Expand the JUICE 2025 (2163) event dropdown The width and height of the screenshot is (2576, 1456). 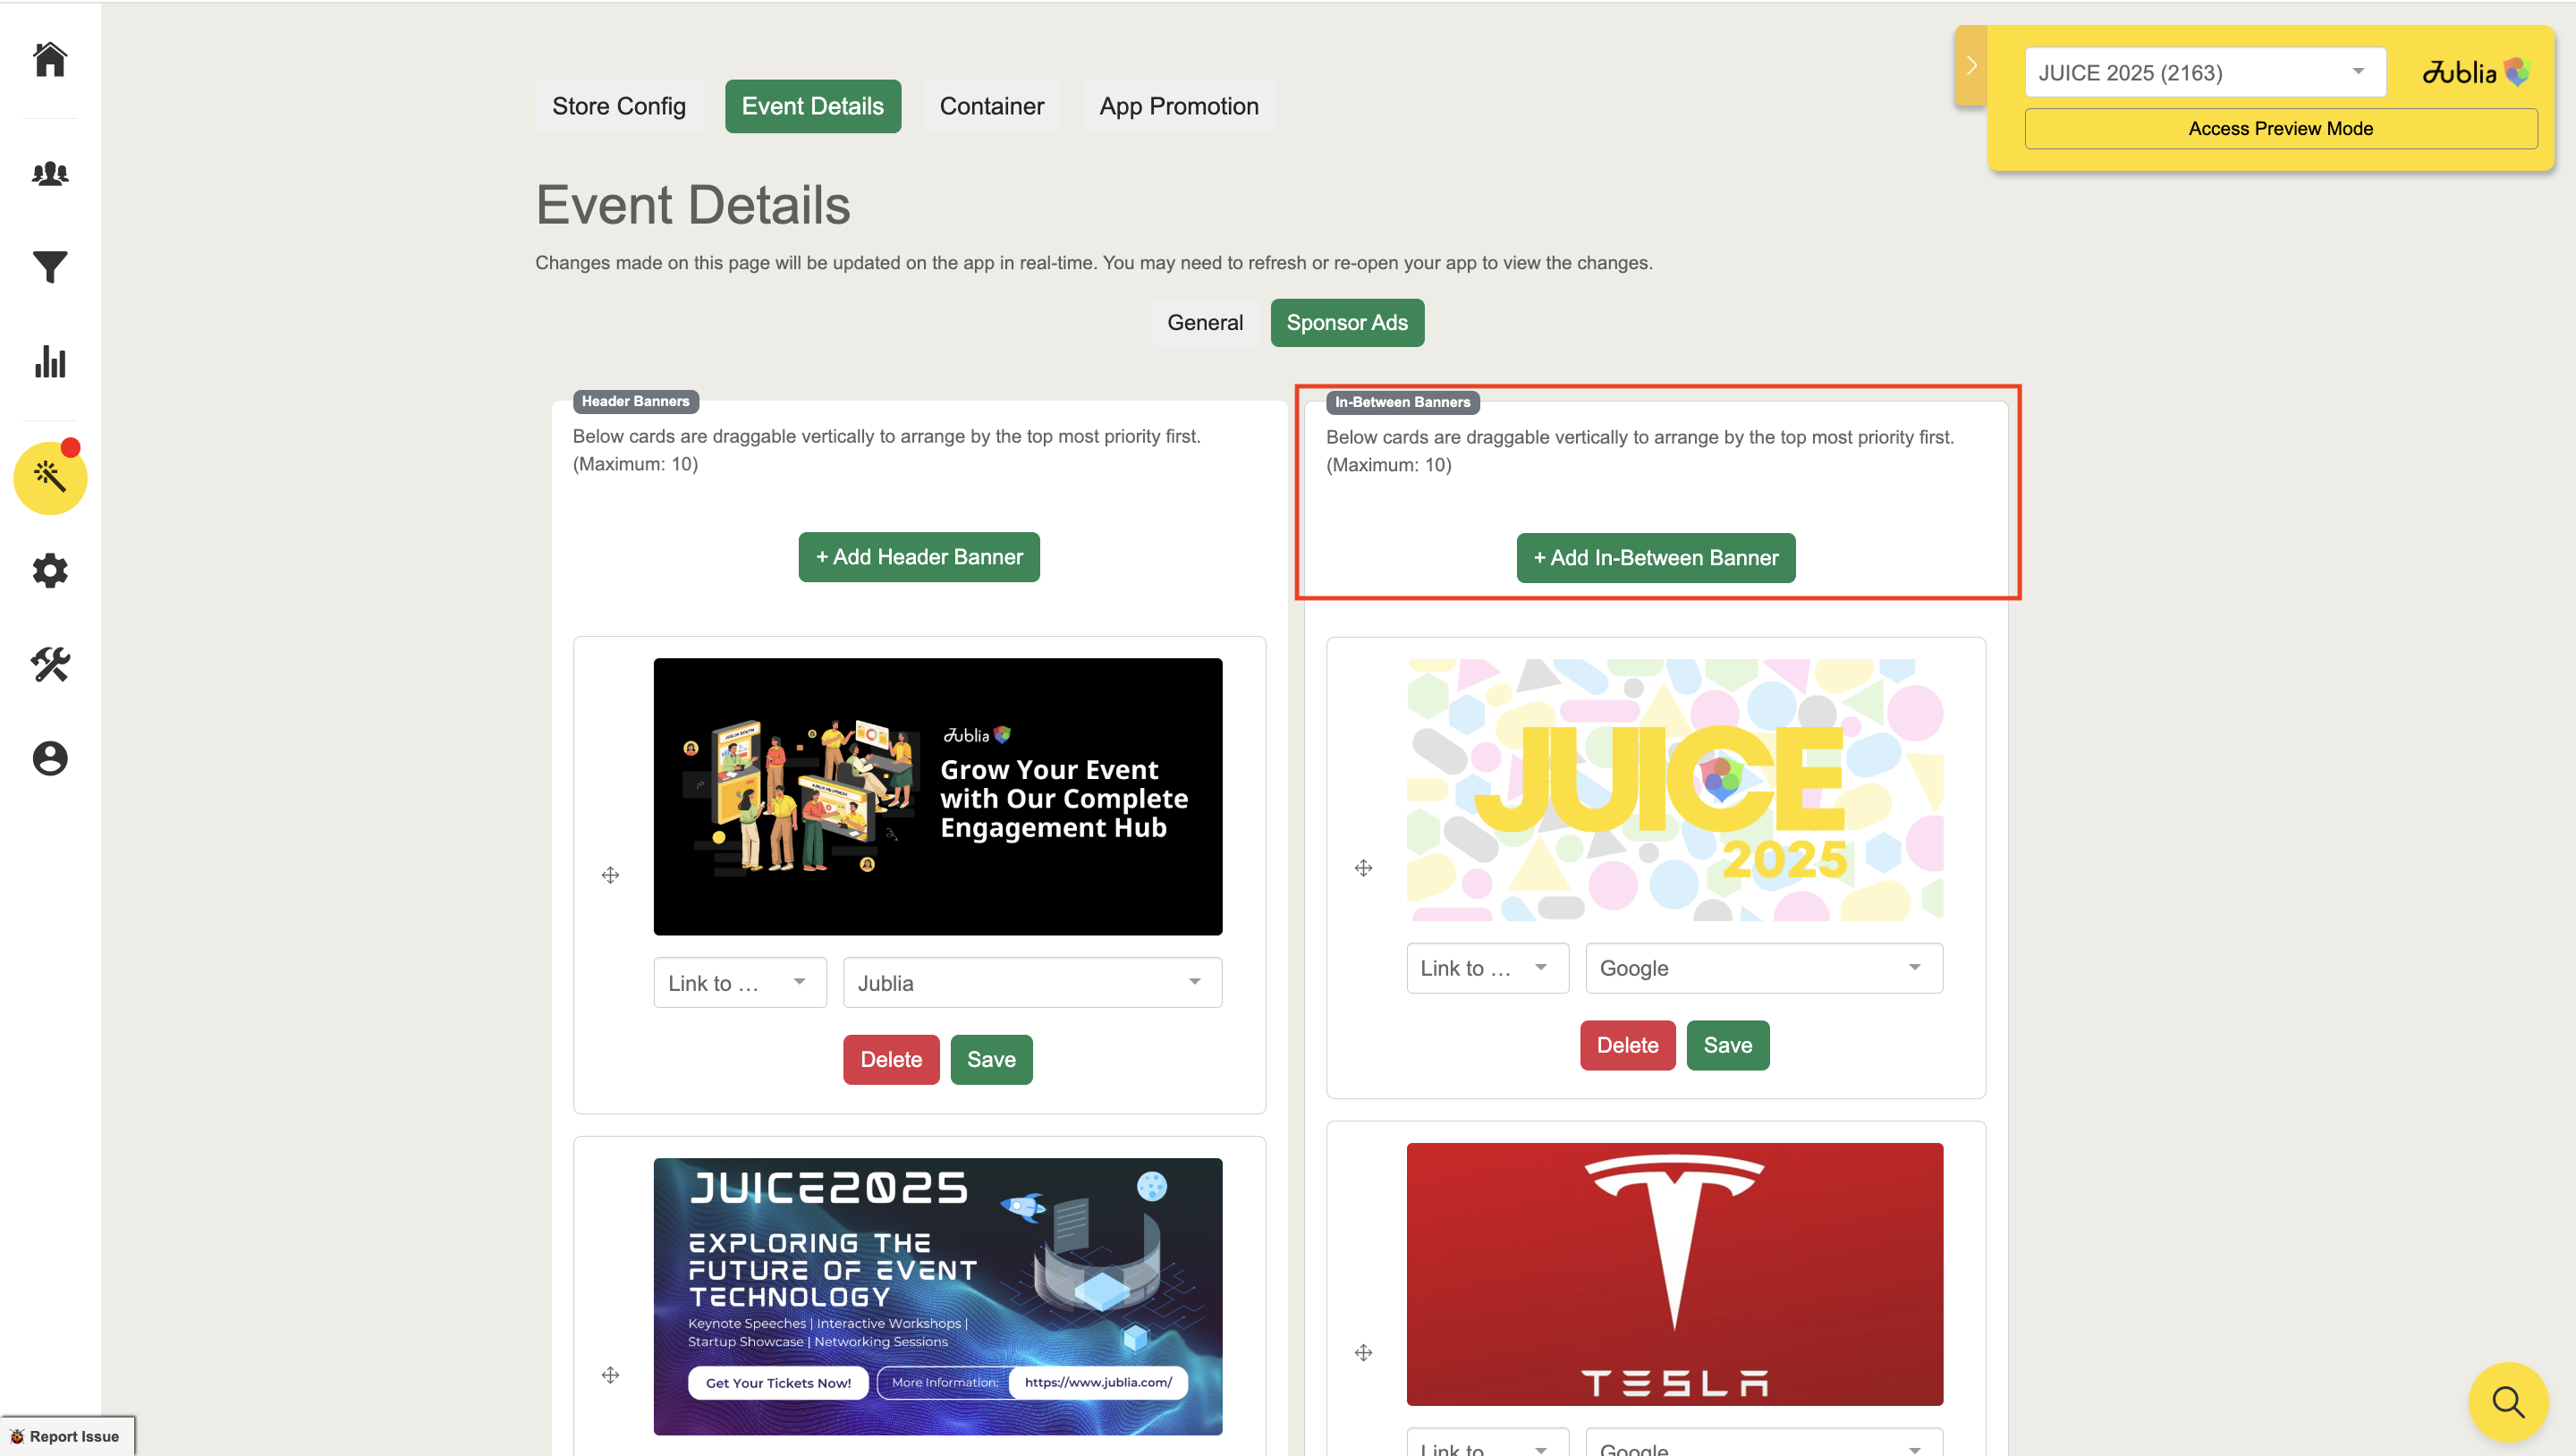click(2204, 73)
